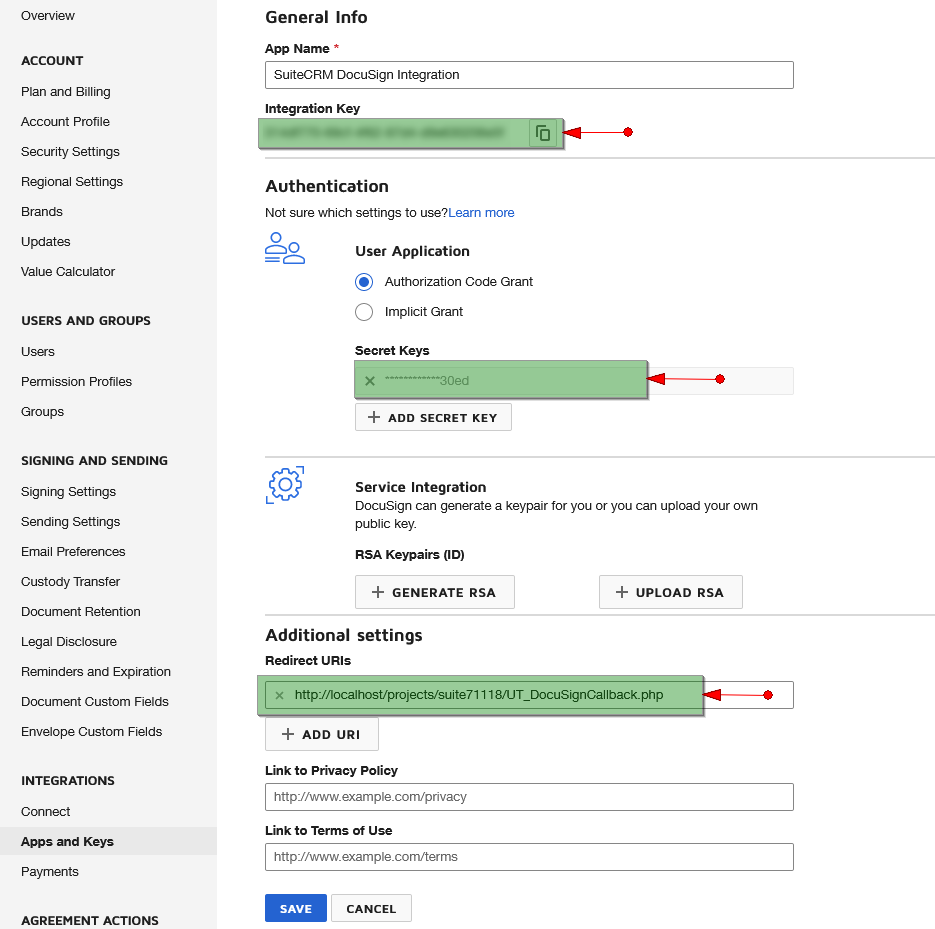This screenshot has width=935, height=929.
Task: Open Document Retention settings
Action: click(81, 612)
